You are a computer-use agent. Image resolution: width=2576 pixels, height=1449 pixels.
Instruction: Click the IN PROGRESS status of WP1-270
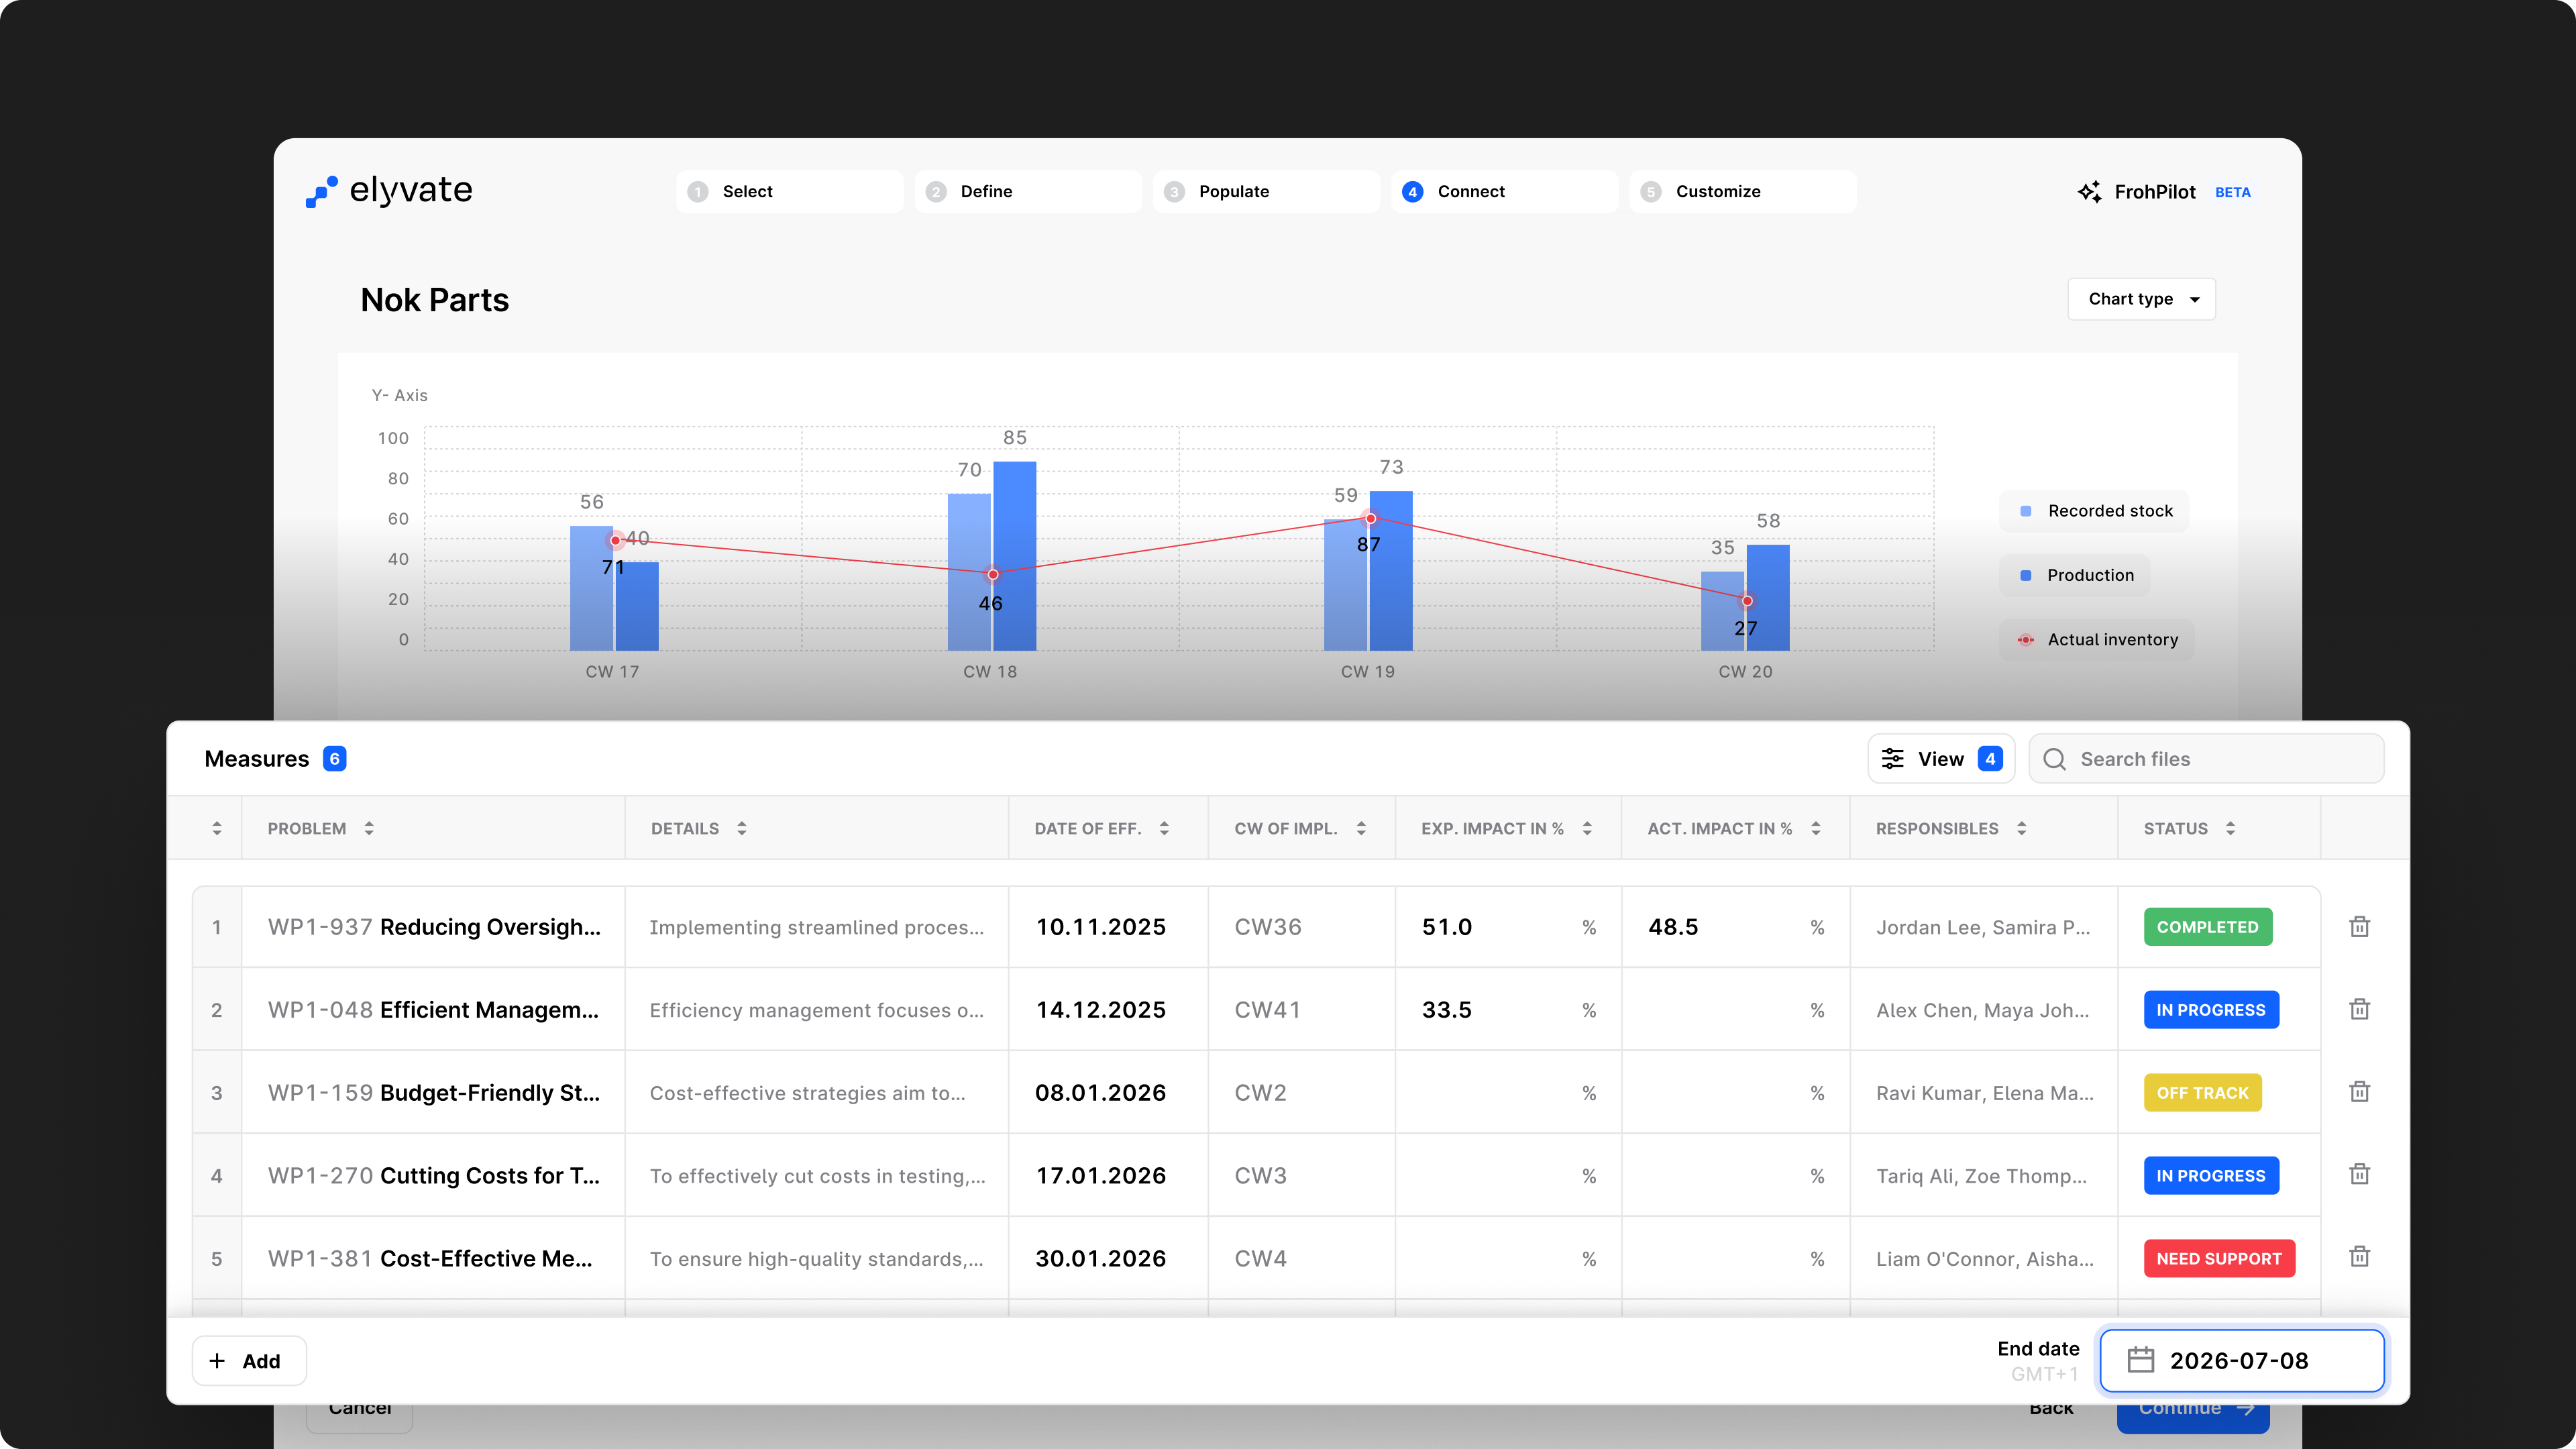coord(2210,1175)
